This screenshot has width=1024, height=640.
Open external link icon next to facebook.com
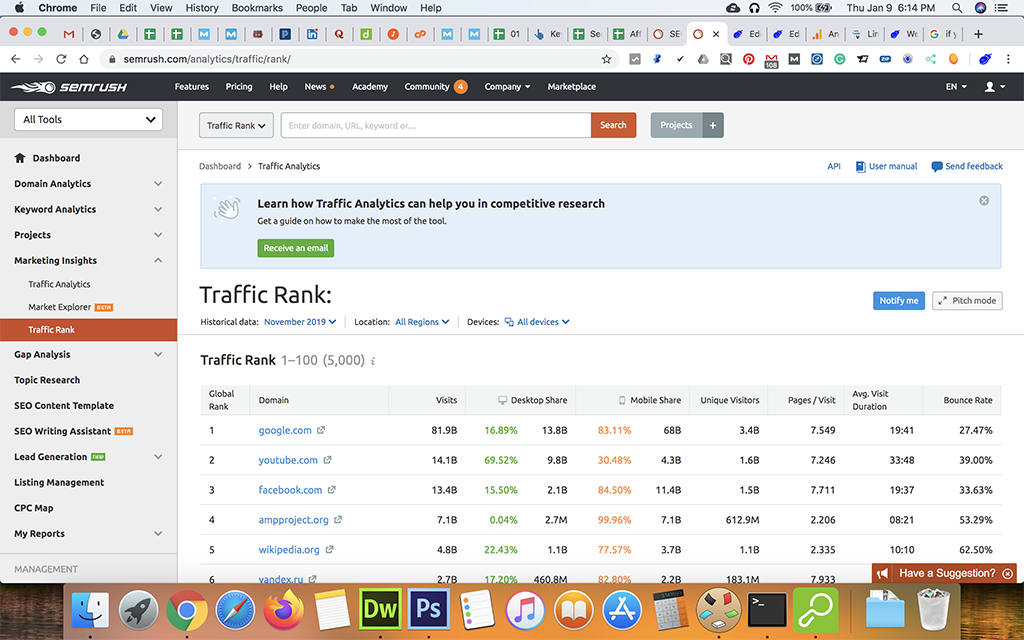pos(332,490)
